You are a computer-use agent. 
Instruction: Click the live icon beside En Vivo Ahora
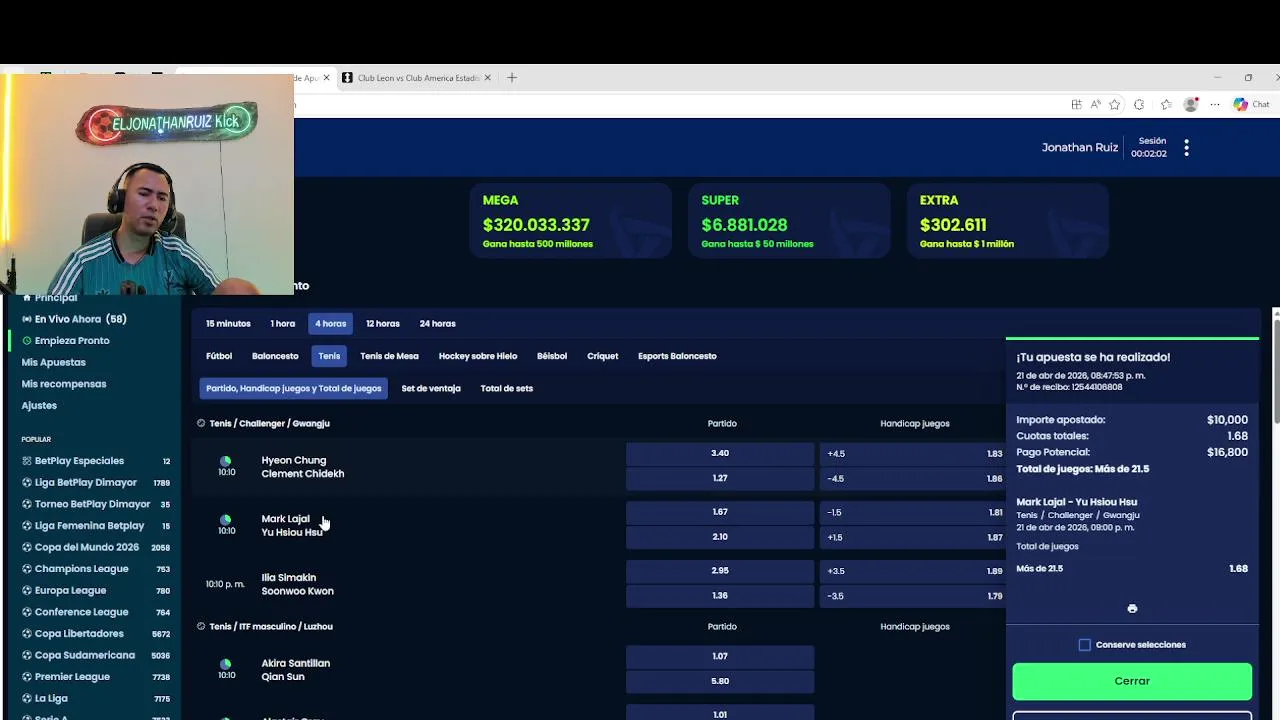[x=27, y=319]
